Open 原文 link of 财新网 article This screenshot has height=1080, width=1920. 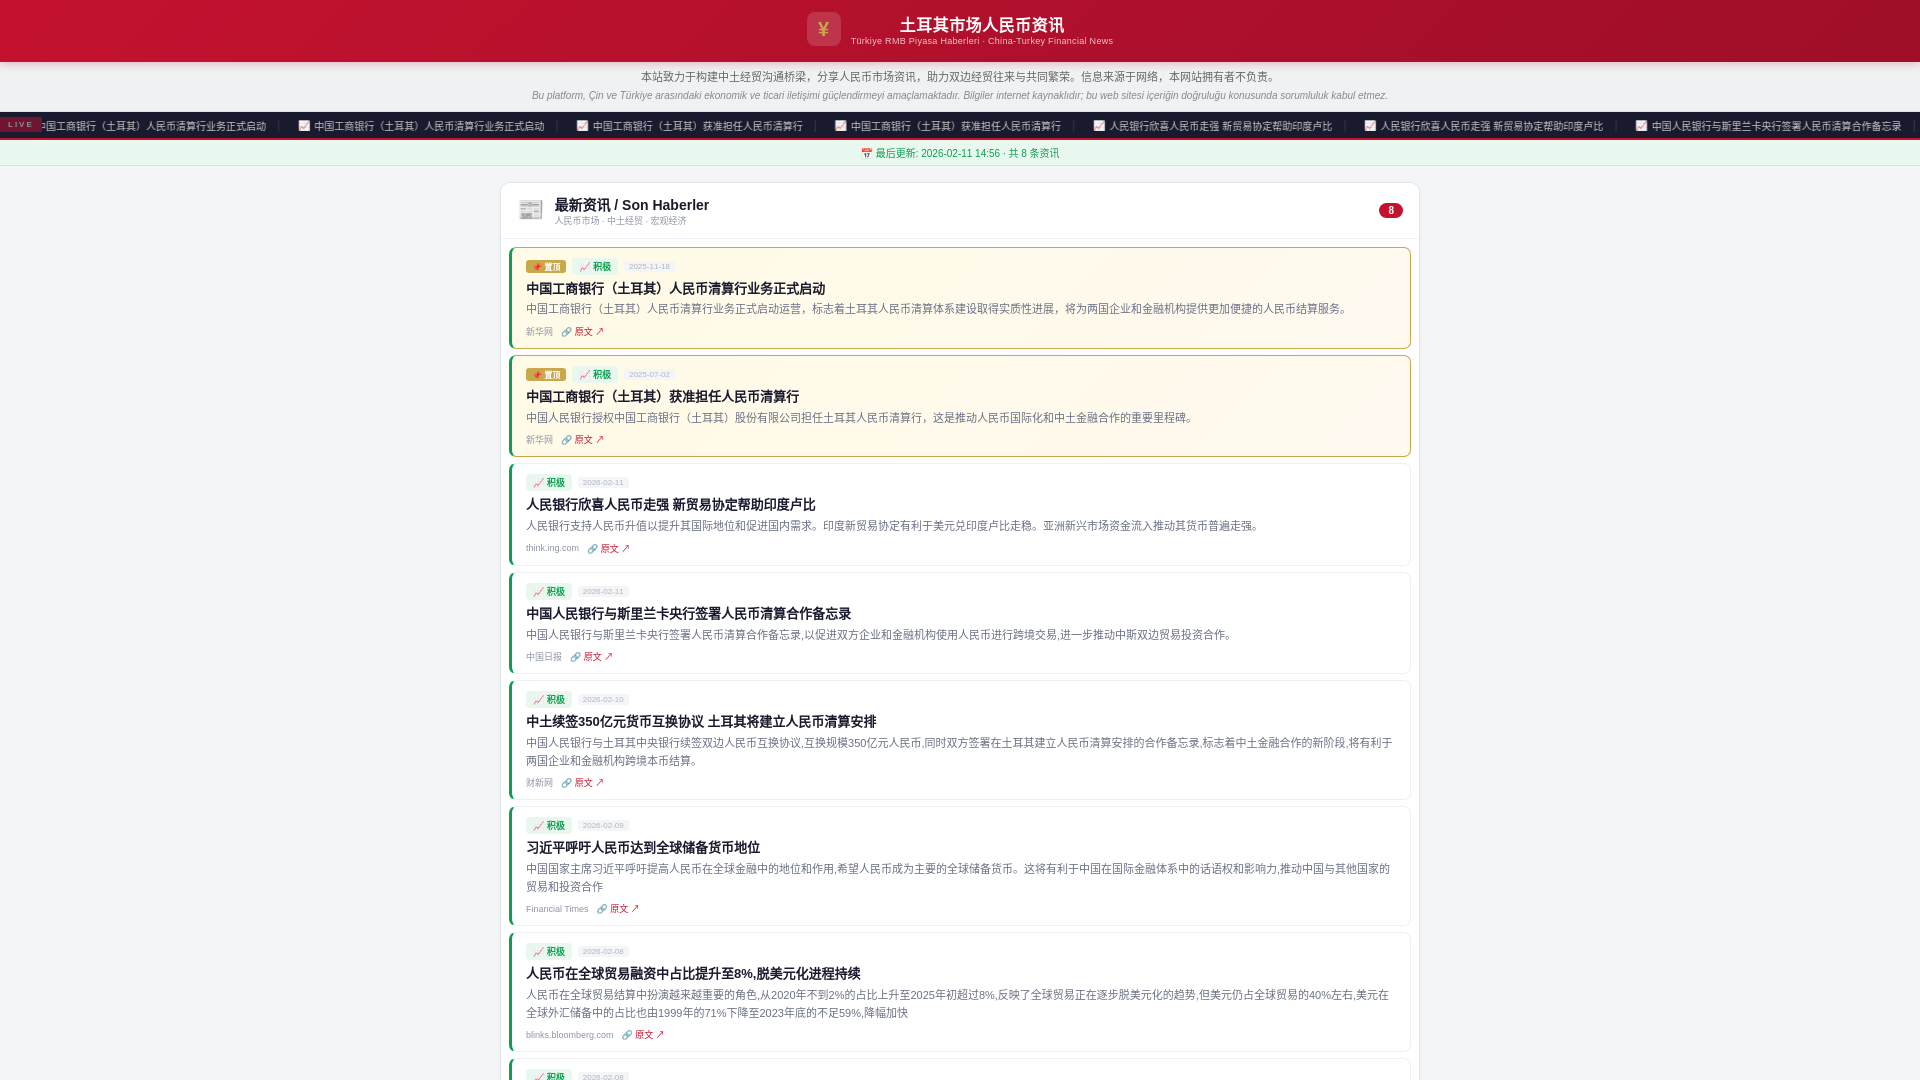click(x=589, y=783)
